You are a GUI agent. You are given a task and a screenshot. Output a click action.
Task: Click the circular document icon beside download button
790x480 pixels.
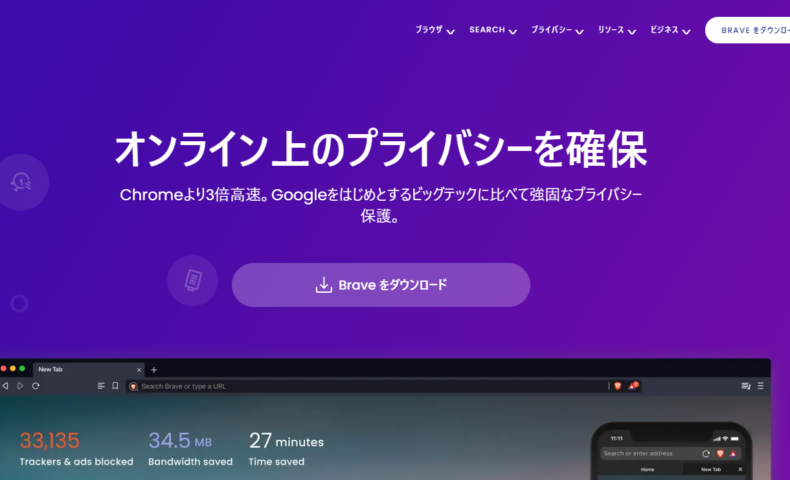(x=192, y=280)
